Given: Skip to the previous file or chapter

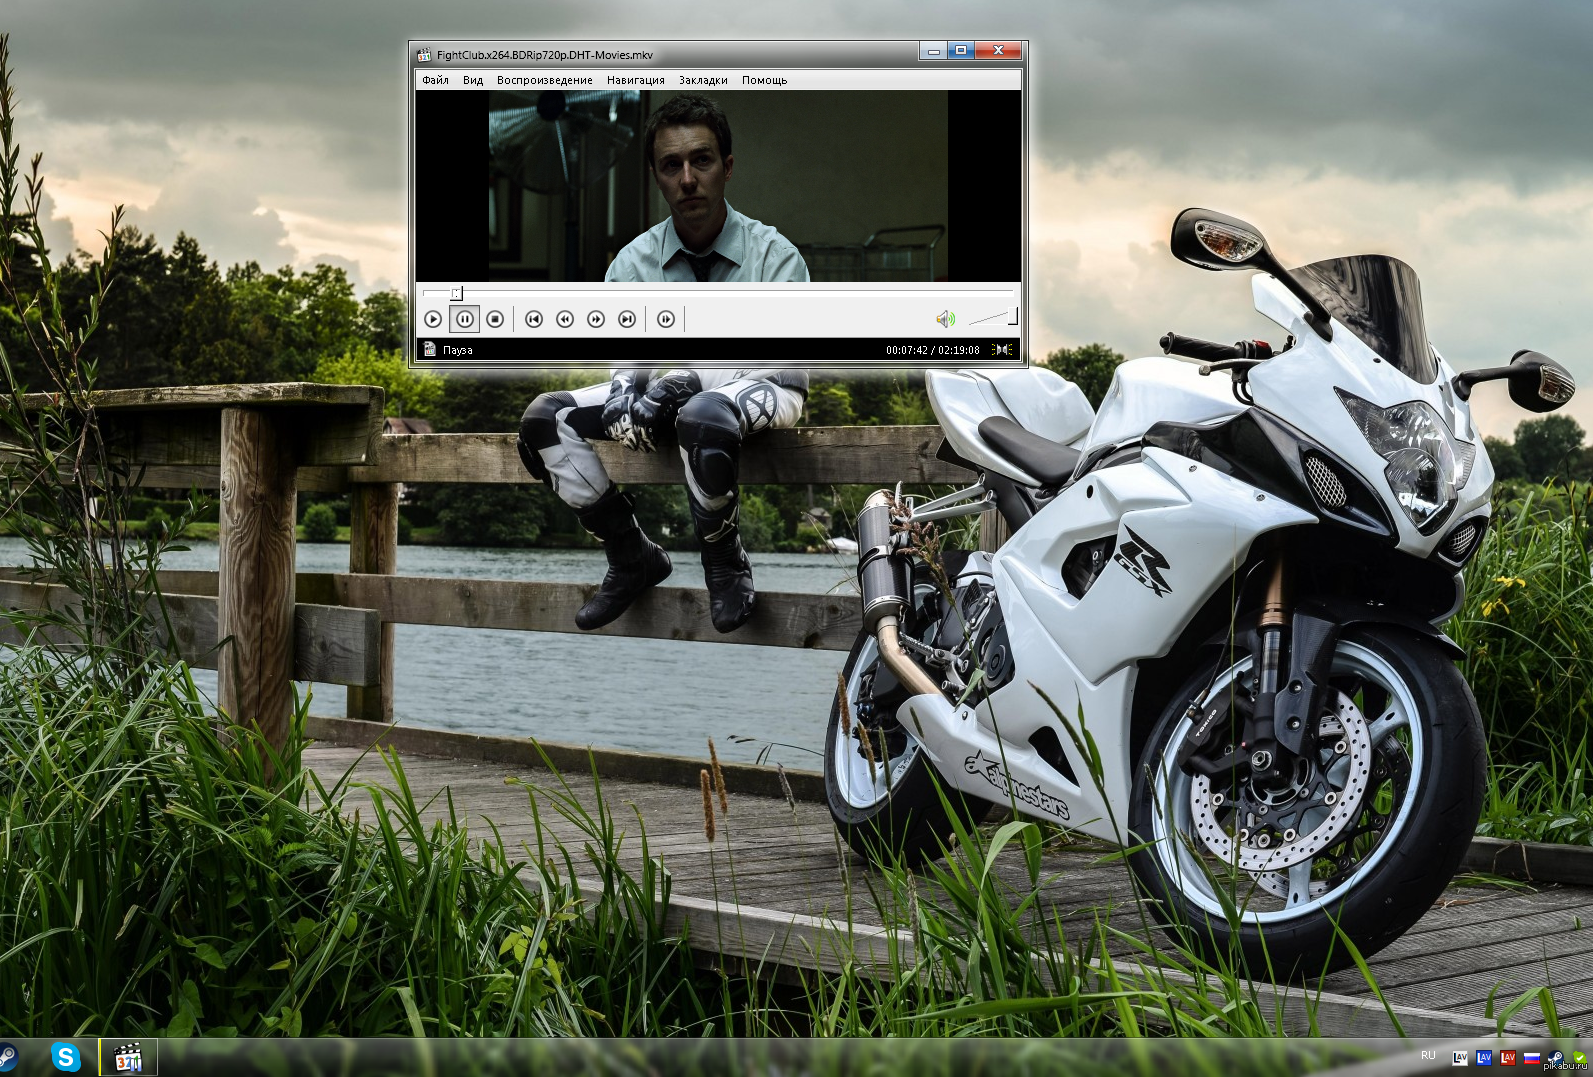Looking at the screenshot, I should coord(534,319).
